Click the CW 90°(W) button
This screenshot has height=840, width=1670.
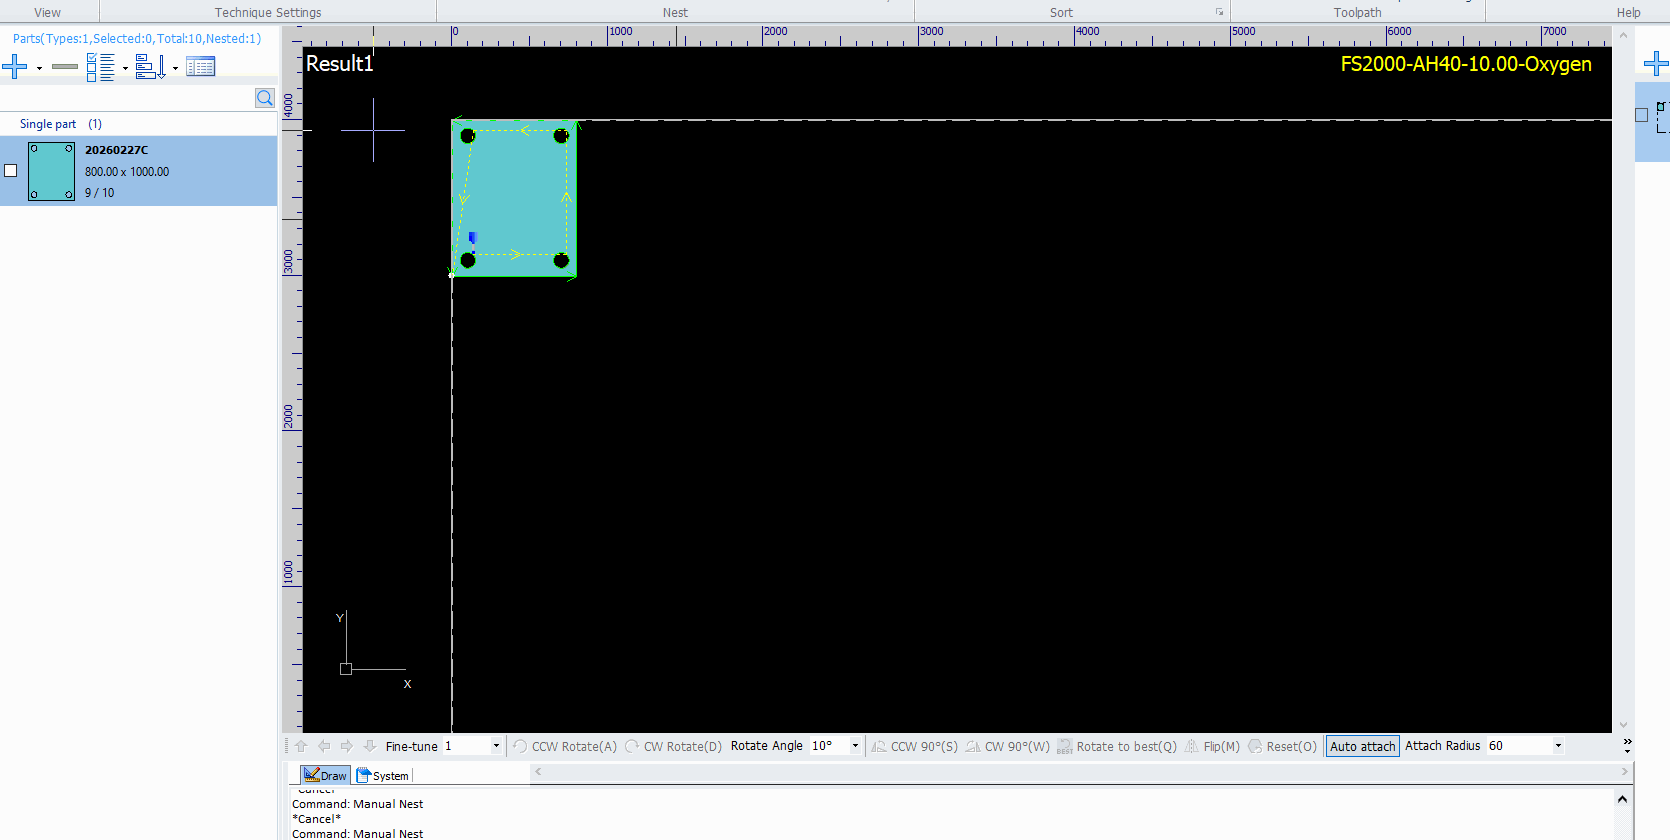[x=1008, y=747]
